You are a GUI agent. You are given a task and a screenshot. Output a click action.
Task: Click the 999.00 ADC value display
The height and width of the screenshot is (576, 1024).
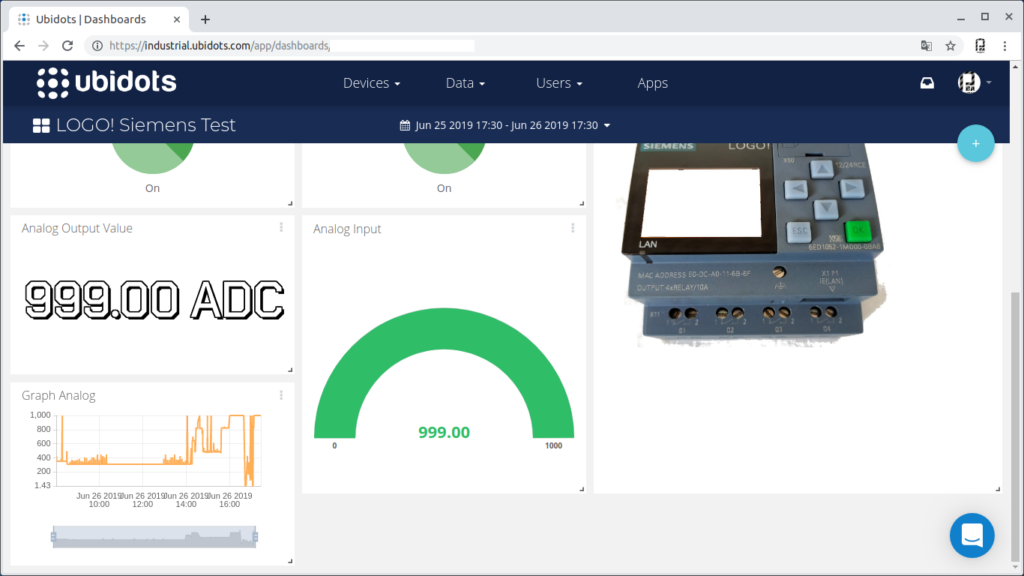154,300
